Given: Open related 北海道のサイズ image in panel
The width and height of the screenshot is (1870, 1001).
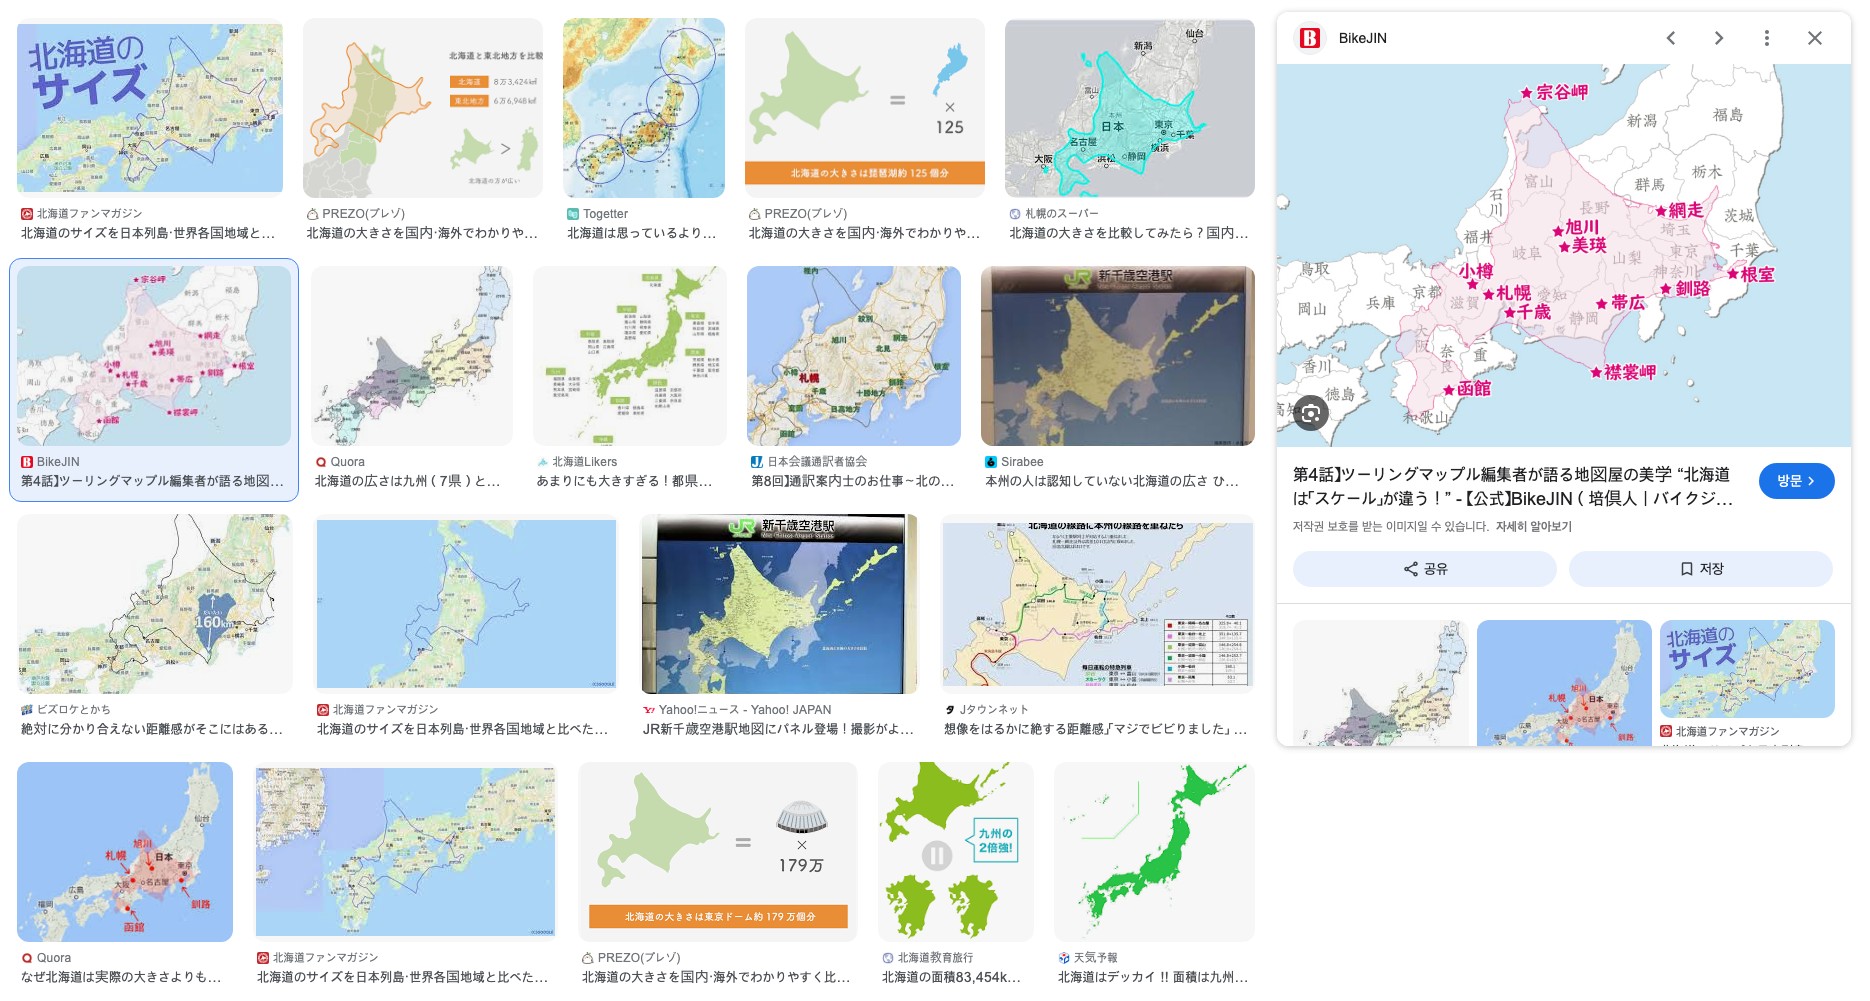Looking at the screenshot, I should point(1747,669).
